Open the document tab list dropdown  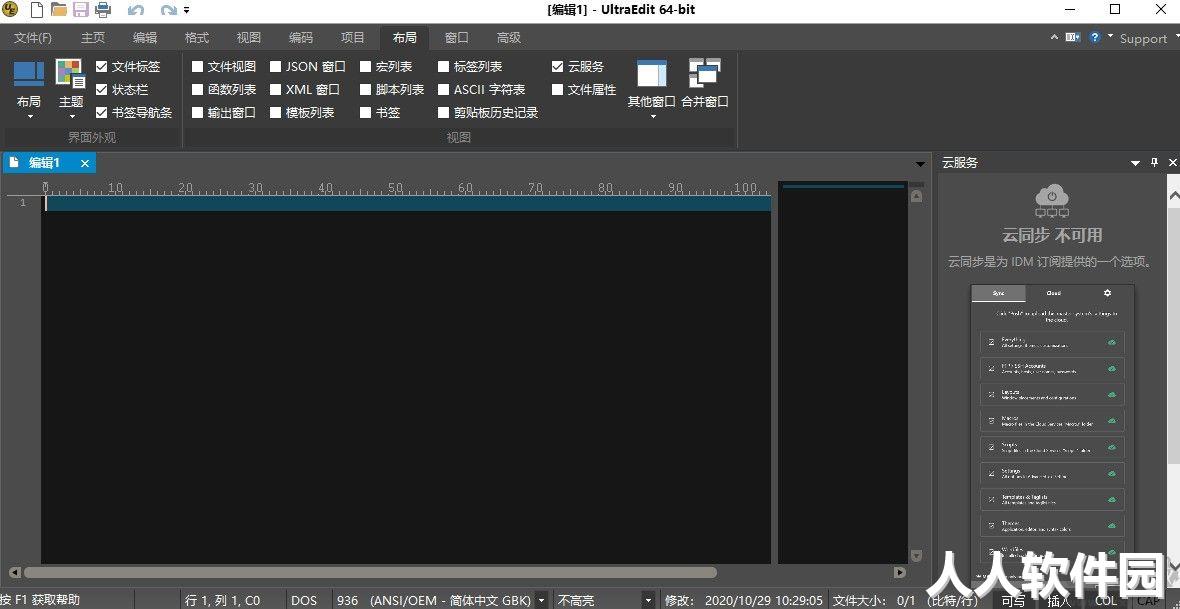(x=920, y=164)
